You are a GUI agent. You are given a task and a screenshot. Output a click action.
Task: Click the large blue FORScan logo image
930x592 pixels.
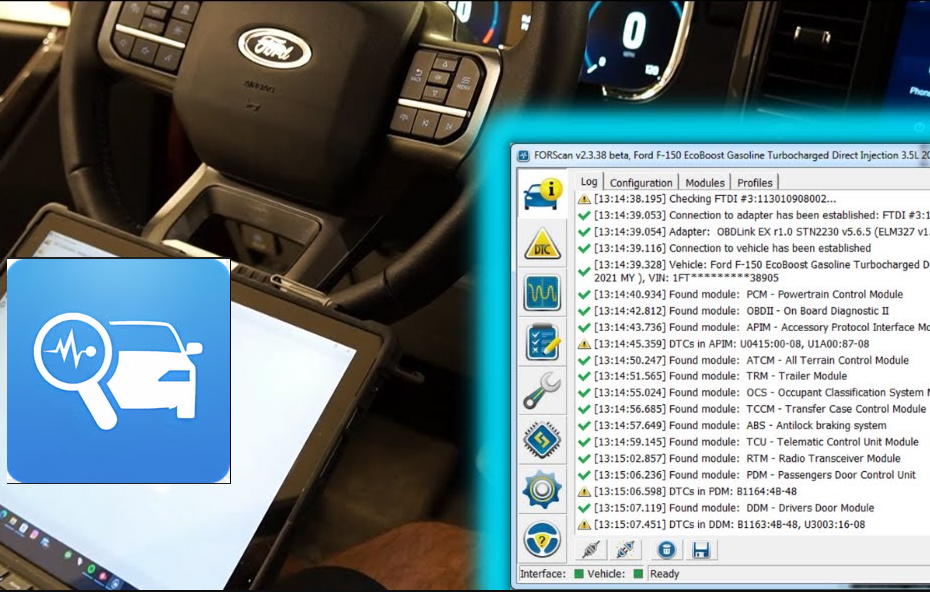click(119, 371)
